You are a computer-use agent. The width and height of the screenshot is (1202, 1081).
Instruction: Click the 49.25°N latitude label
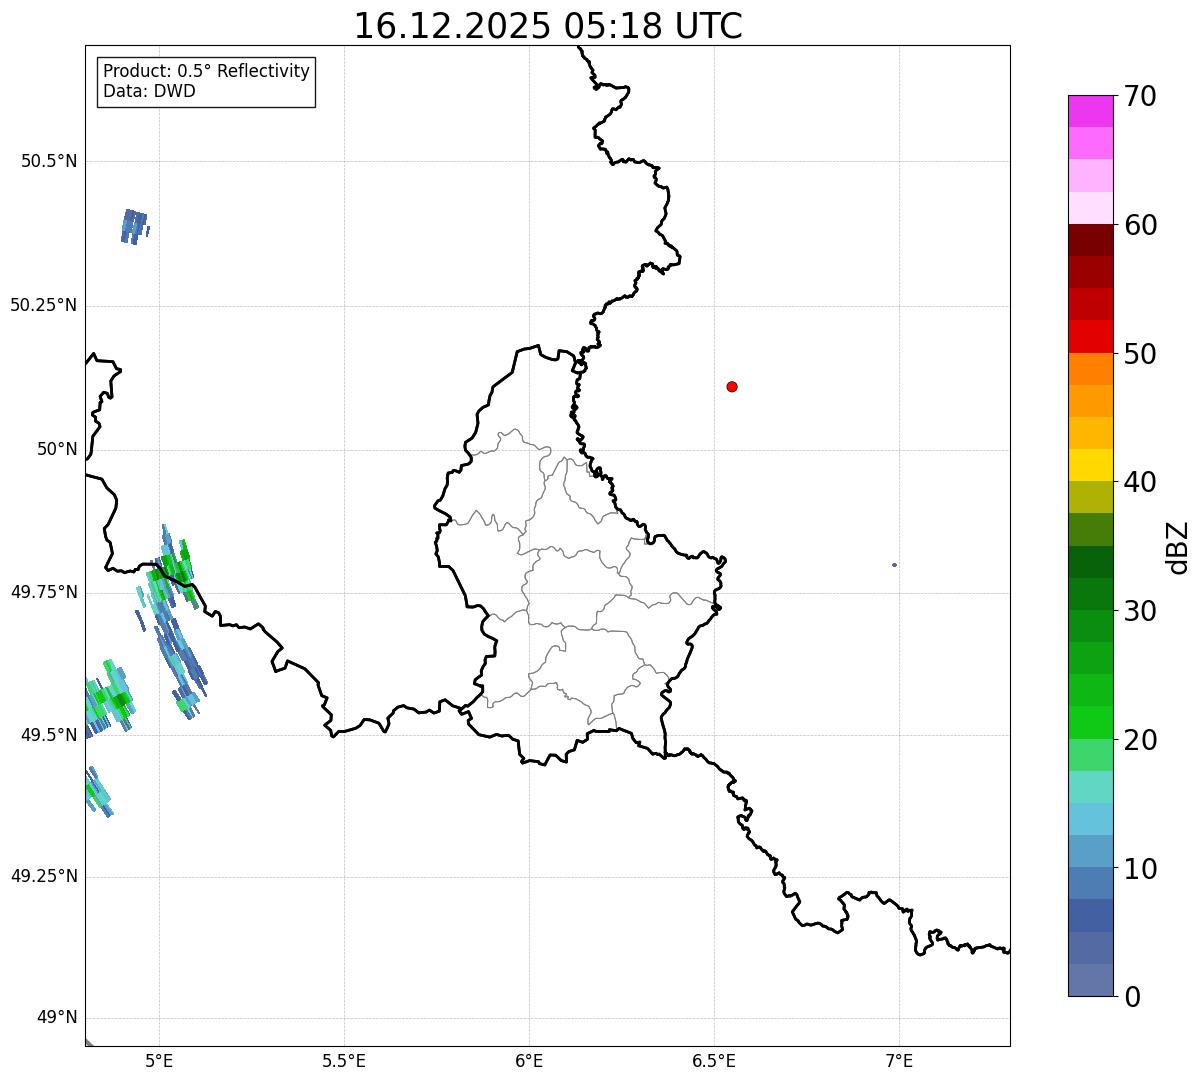[x=43, y=876]
